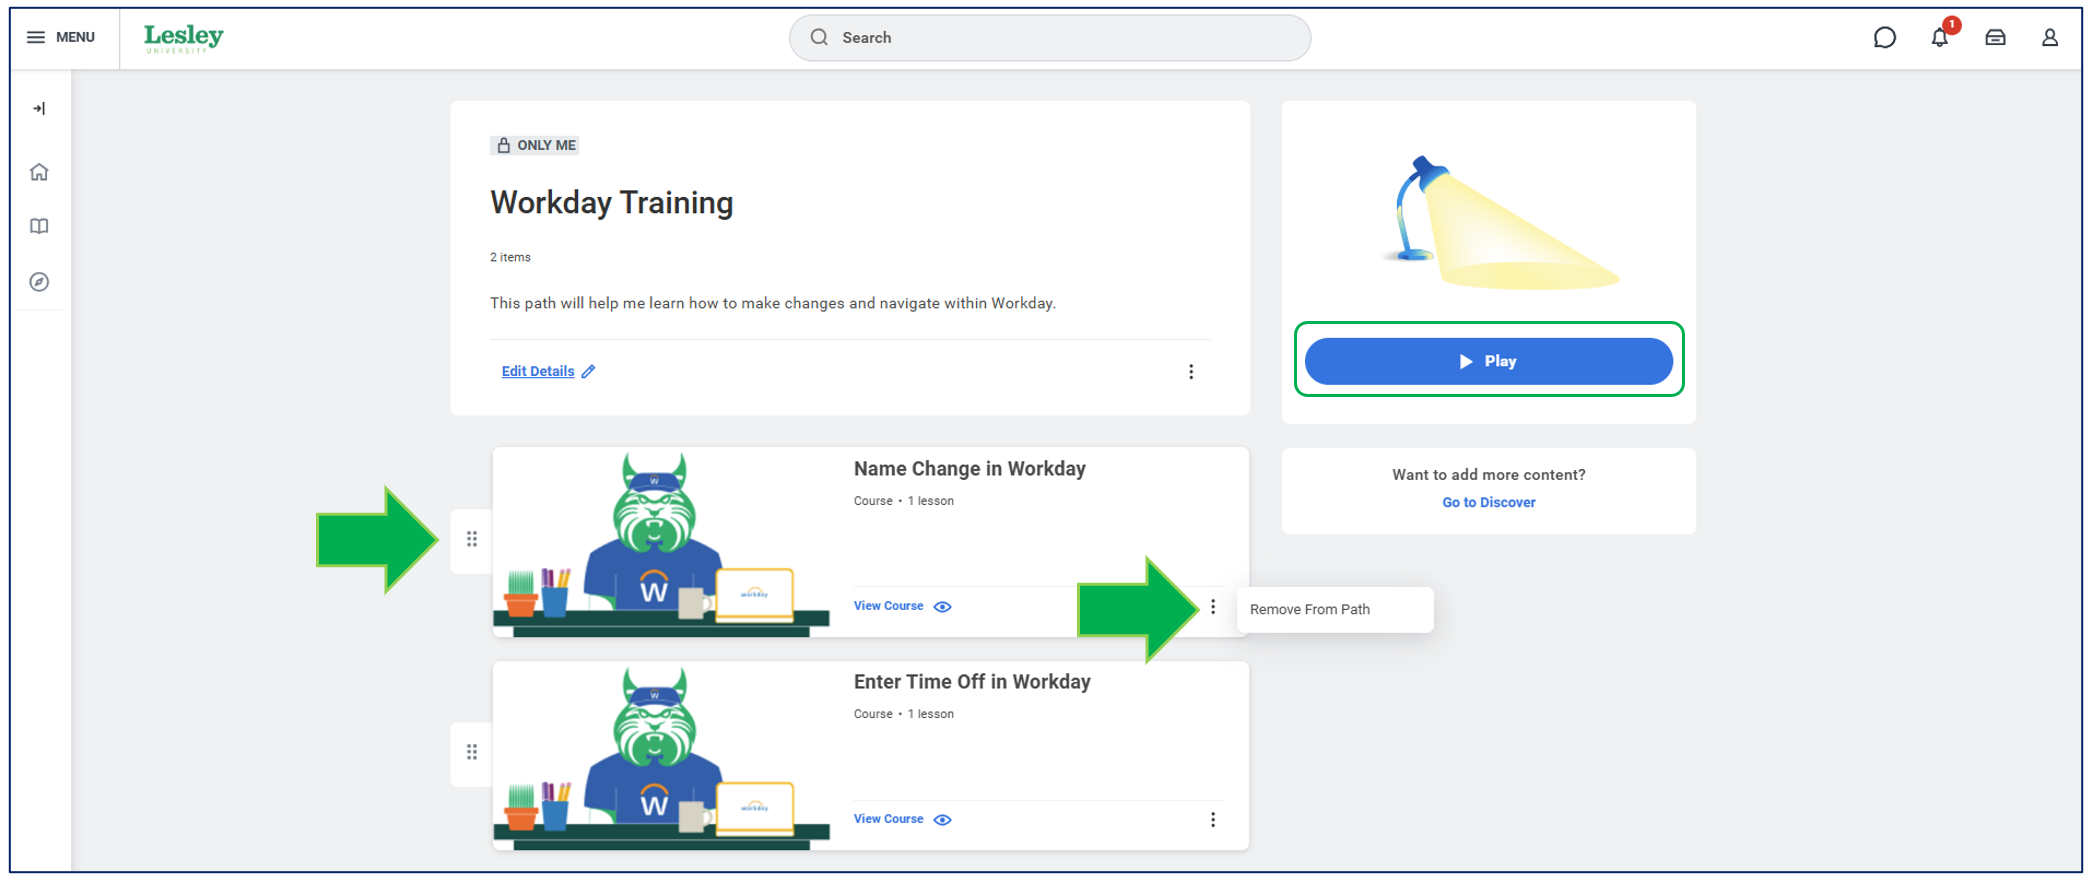
Task: Open Discover compass icon in sidebar
Action: pos(39,282)
